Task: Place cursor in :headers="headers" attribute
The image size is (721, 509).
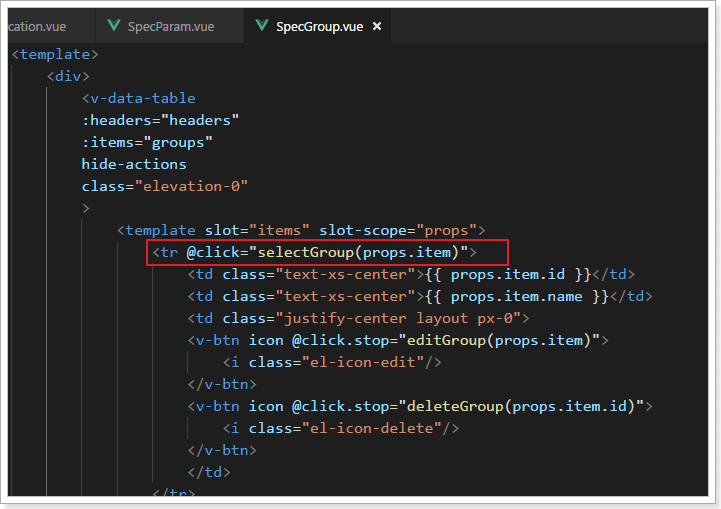Action: click(x=160, y=120)
